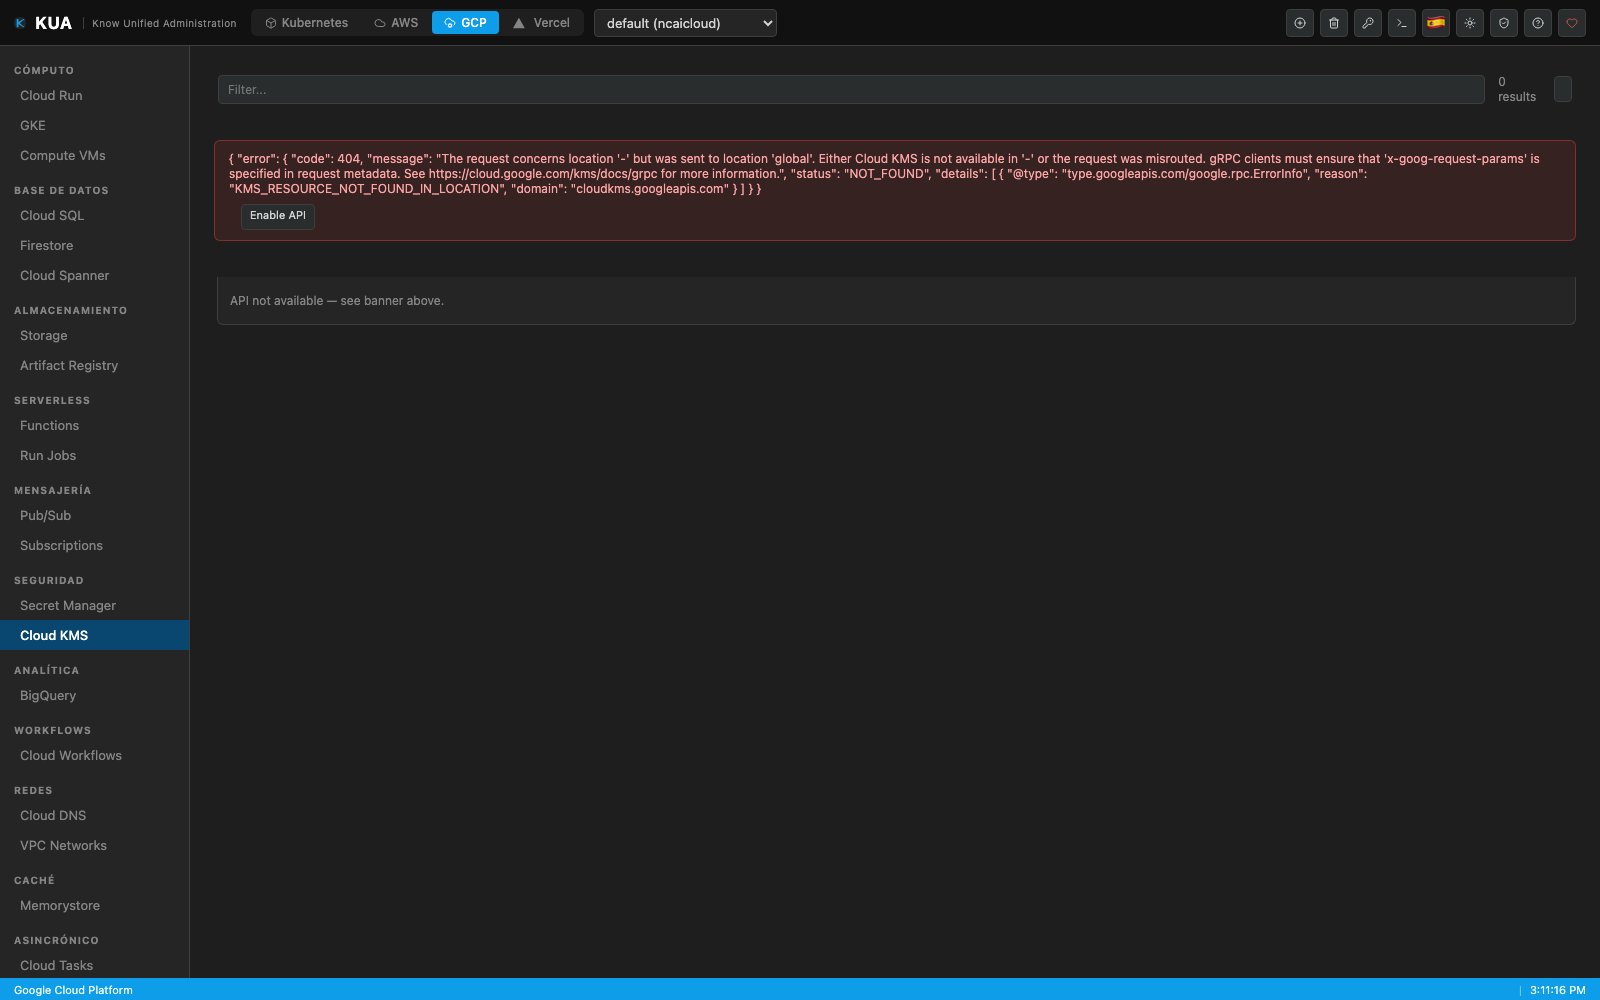Click the CÓMPUTO section heading
This screenshot has width=1600, height=1000.
coord(44,71)
